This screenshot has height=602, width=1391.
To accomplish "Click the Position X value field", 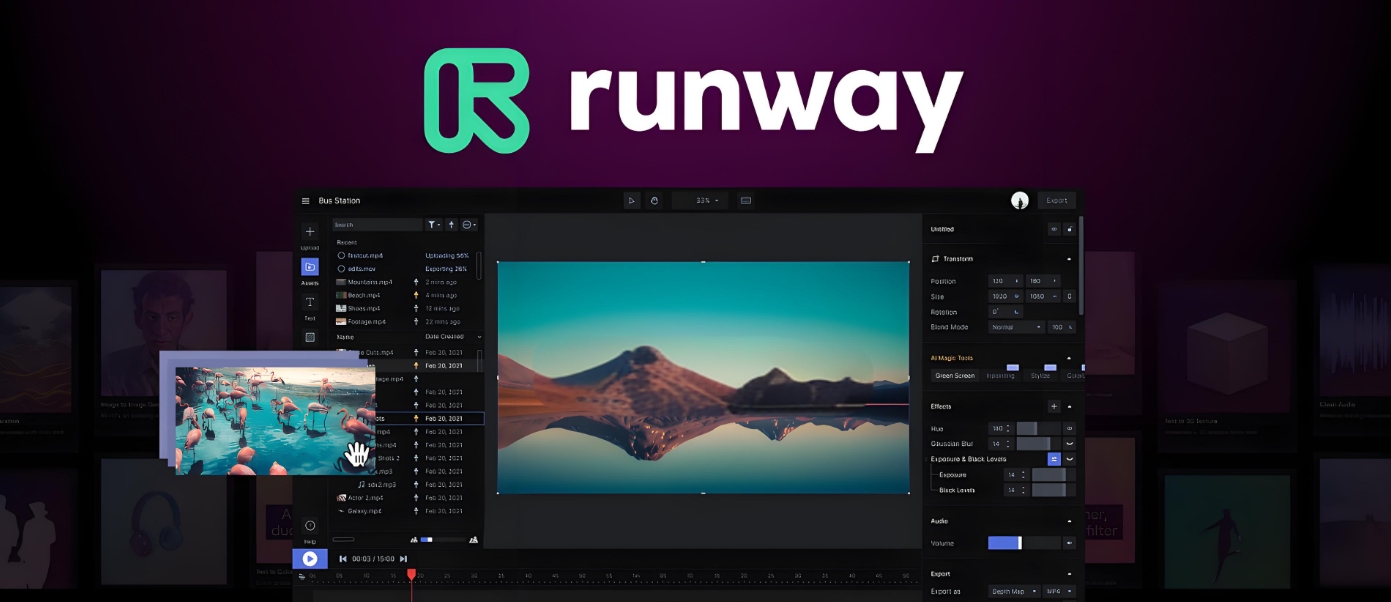I will click(x=1004, y=281).
